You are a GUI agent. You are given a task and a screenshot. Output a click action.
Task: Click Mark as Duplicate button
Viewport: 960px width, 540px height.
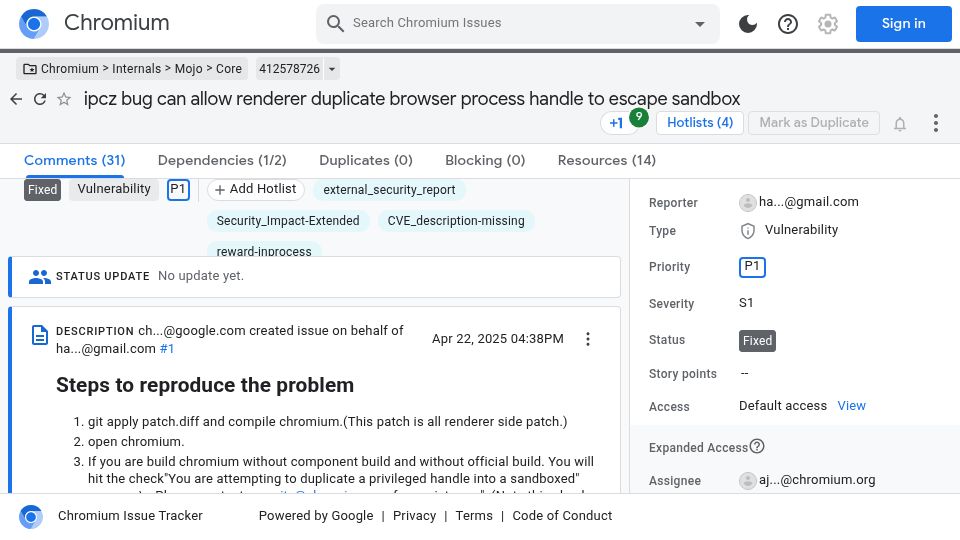point(814,123)
